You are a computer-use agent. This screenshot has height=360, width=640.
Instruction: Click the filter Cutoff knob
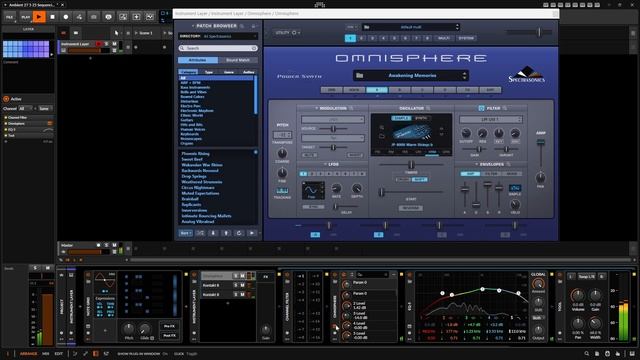click(x=466, y=133)
